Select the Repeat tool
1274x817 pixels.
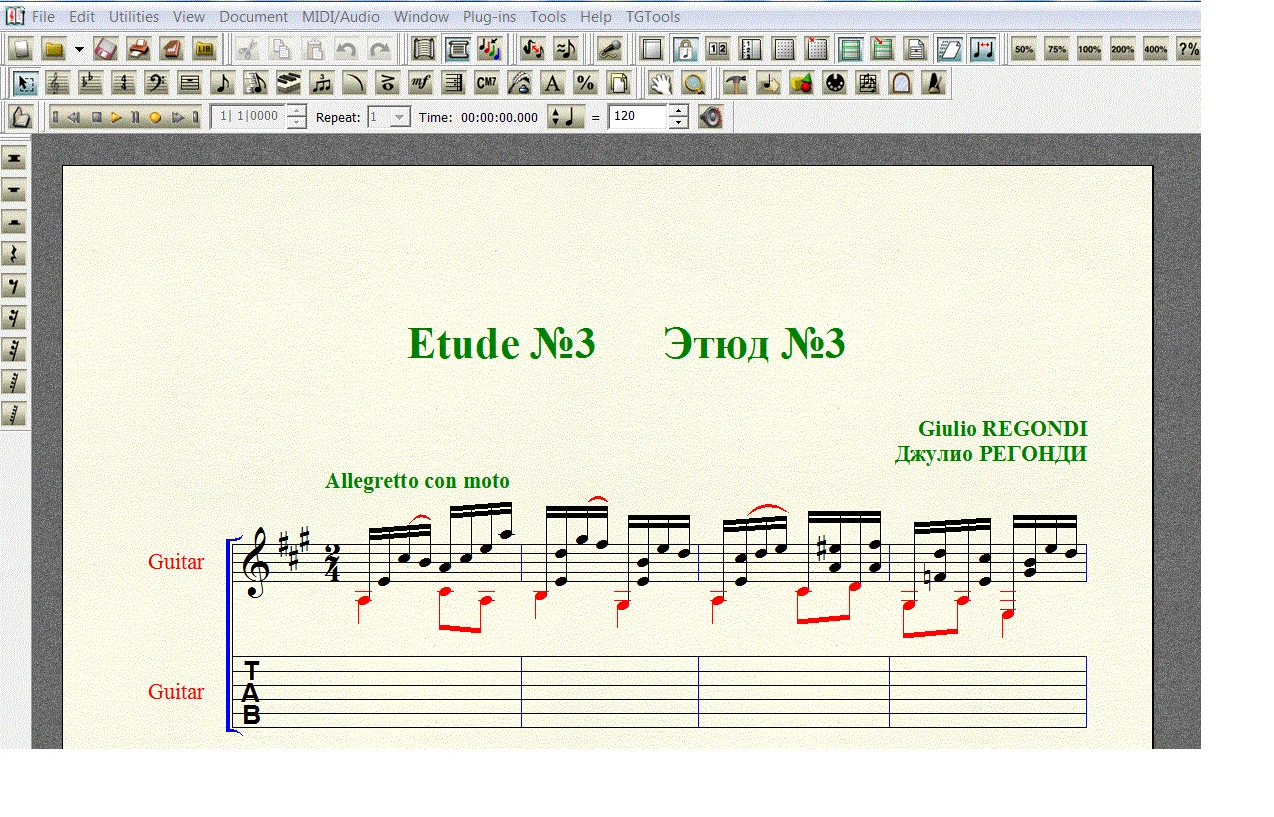point(454,83)
